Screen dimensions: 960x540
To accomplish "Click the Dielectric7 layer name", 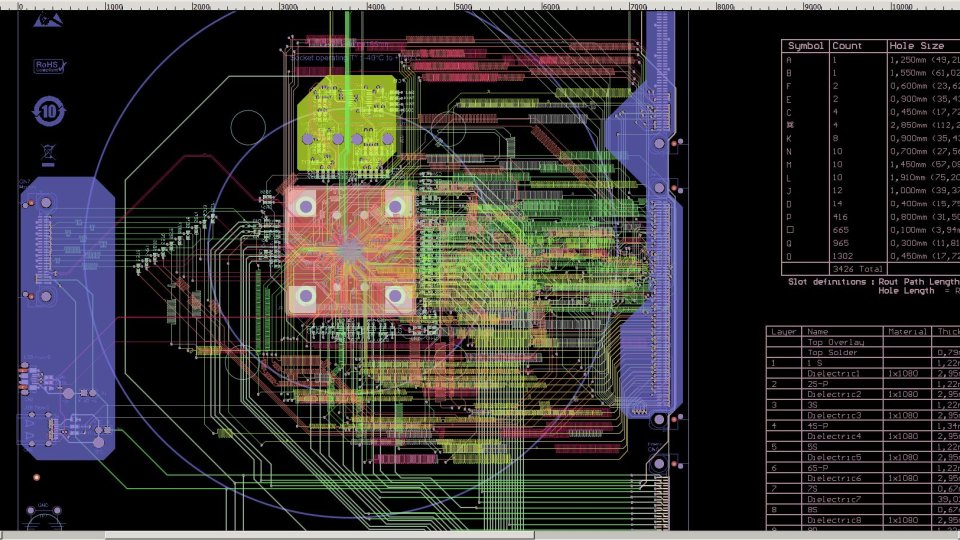I will (833, 499).
